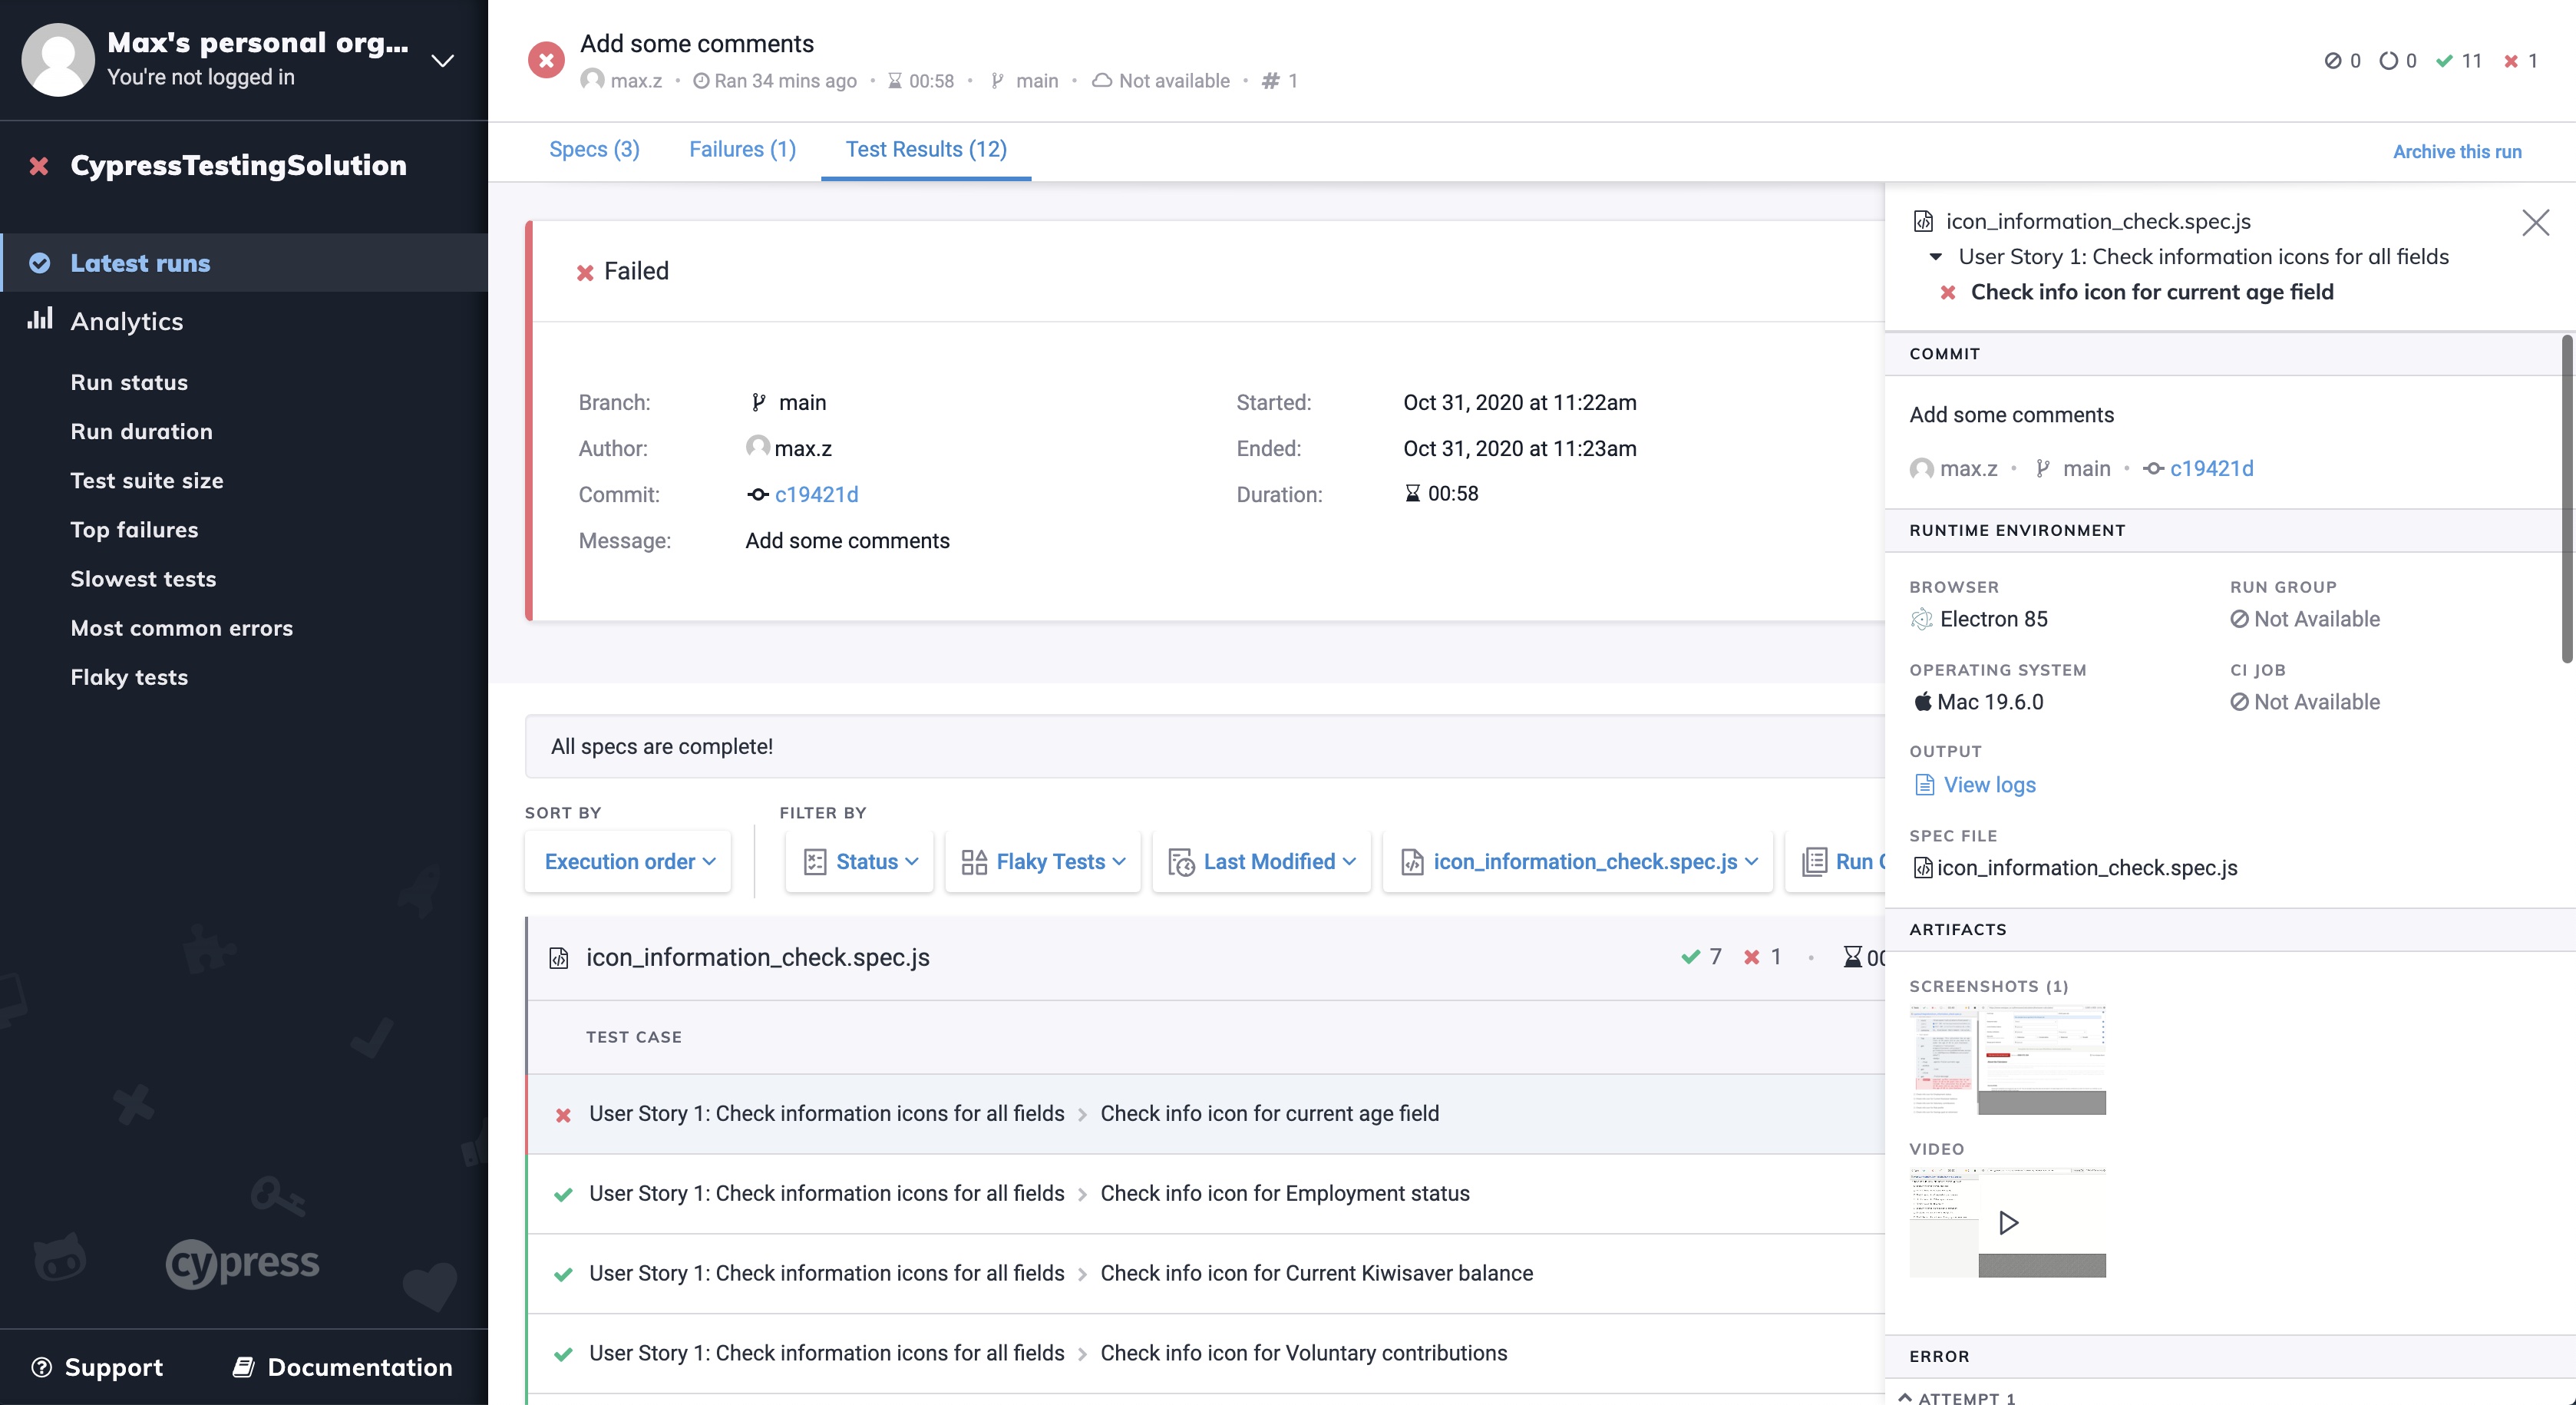Open the Execution order sort dropdown

pos(628,861)
